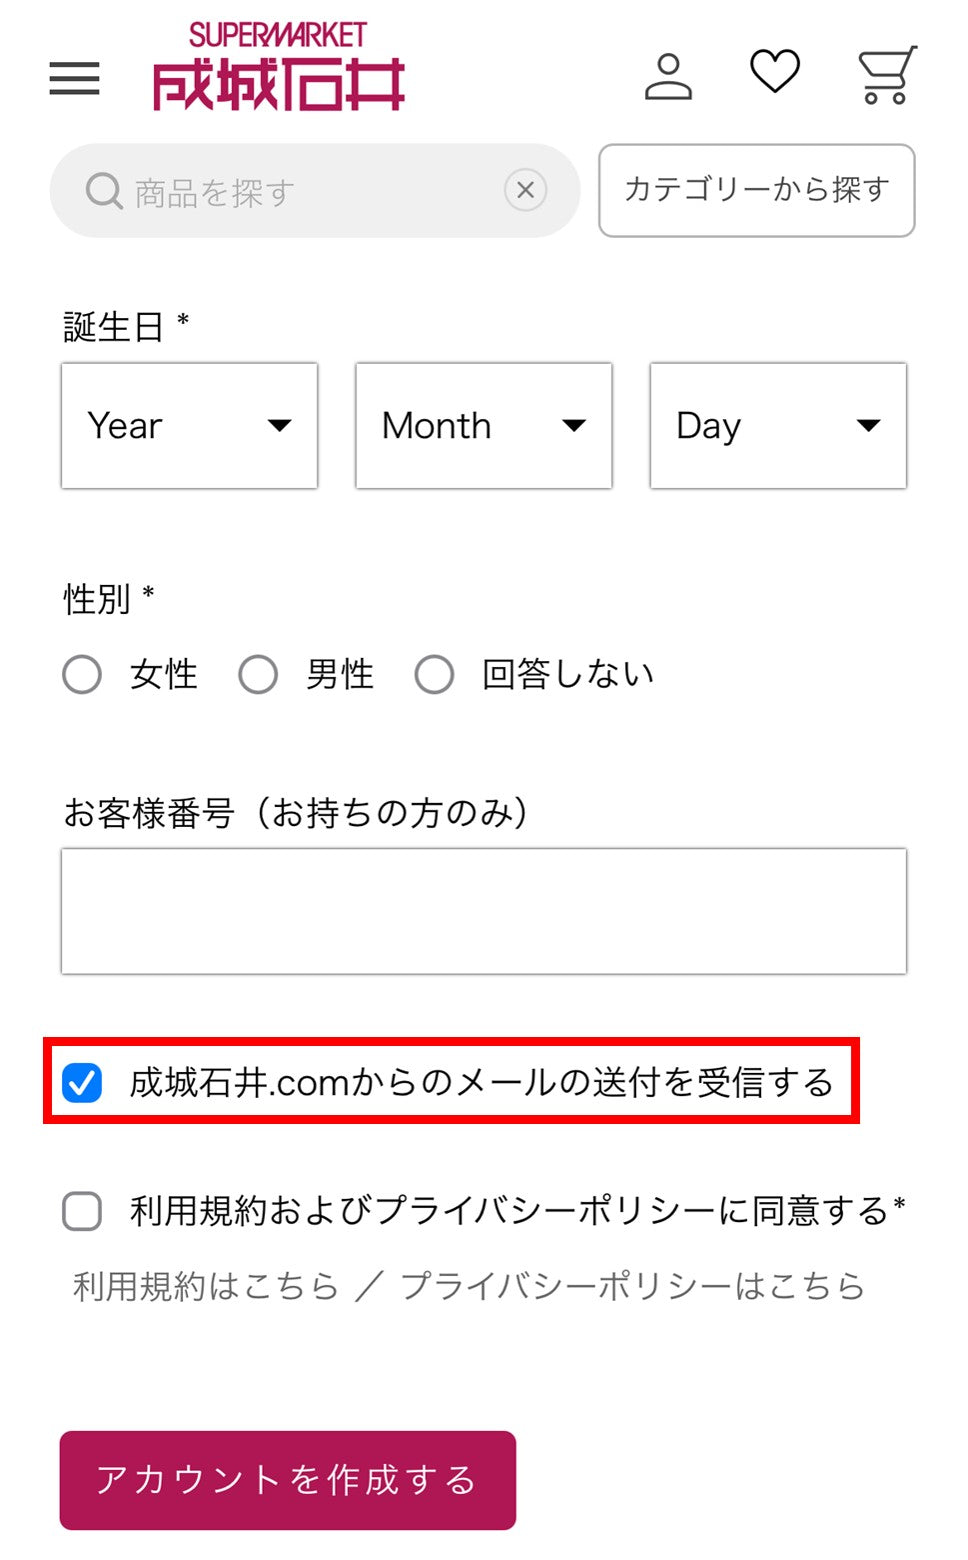Expand the Day dropdown
Image resolution: width=968 pixels, height=1560 pixels.
pos(778,426)
